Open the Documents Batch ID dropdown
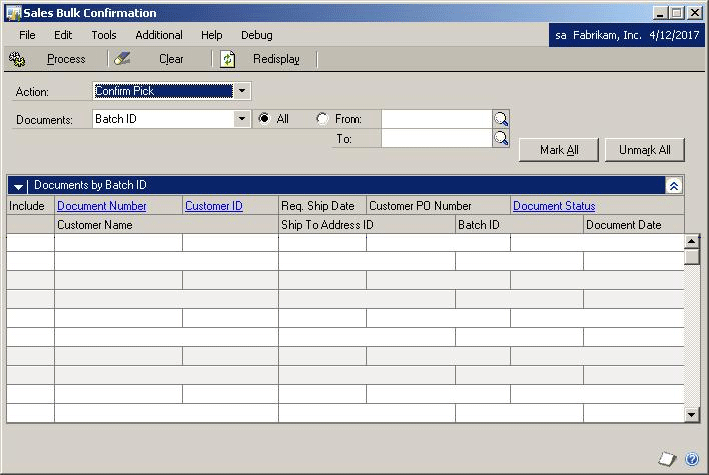This screenshot has height=475, width=709. 242,119
